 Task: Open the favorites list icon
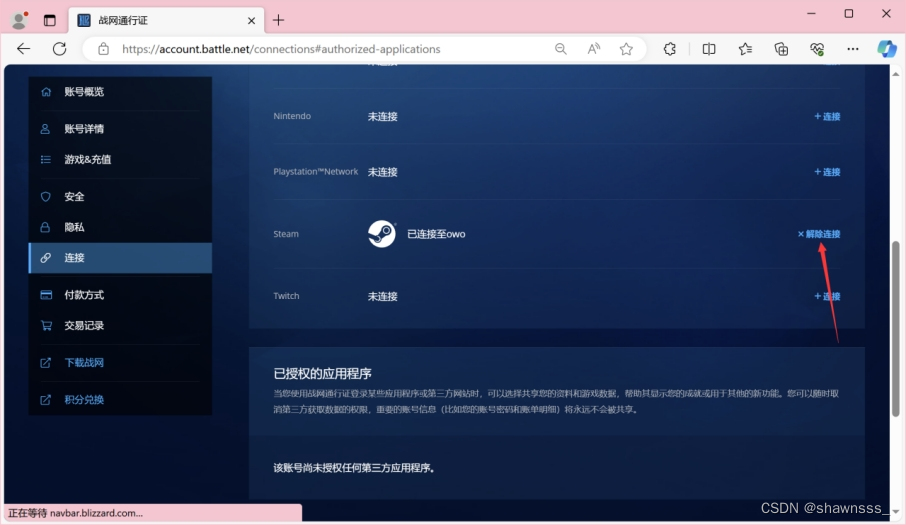[x=745, y=49]
